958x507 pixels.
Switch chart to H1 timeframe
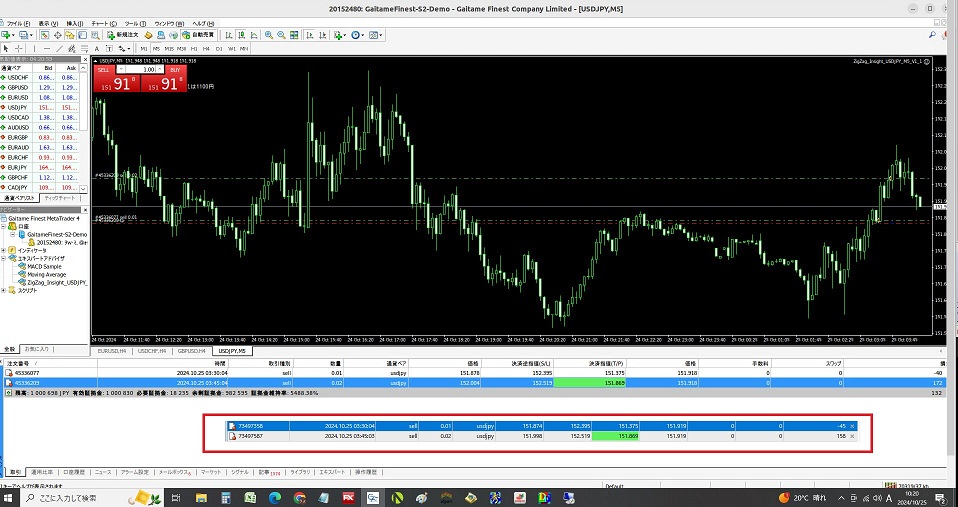[193, 48]
